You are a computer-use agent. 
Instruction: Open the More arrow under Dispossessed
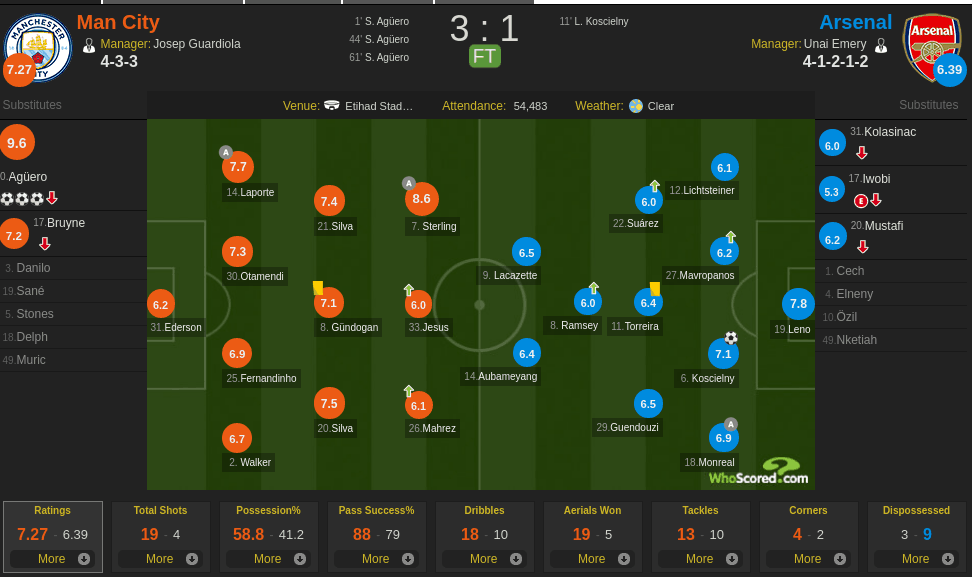[948, 559]
